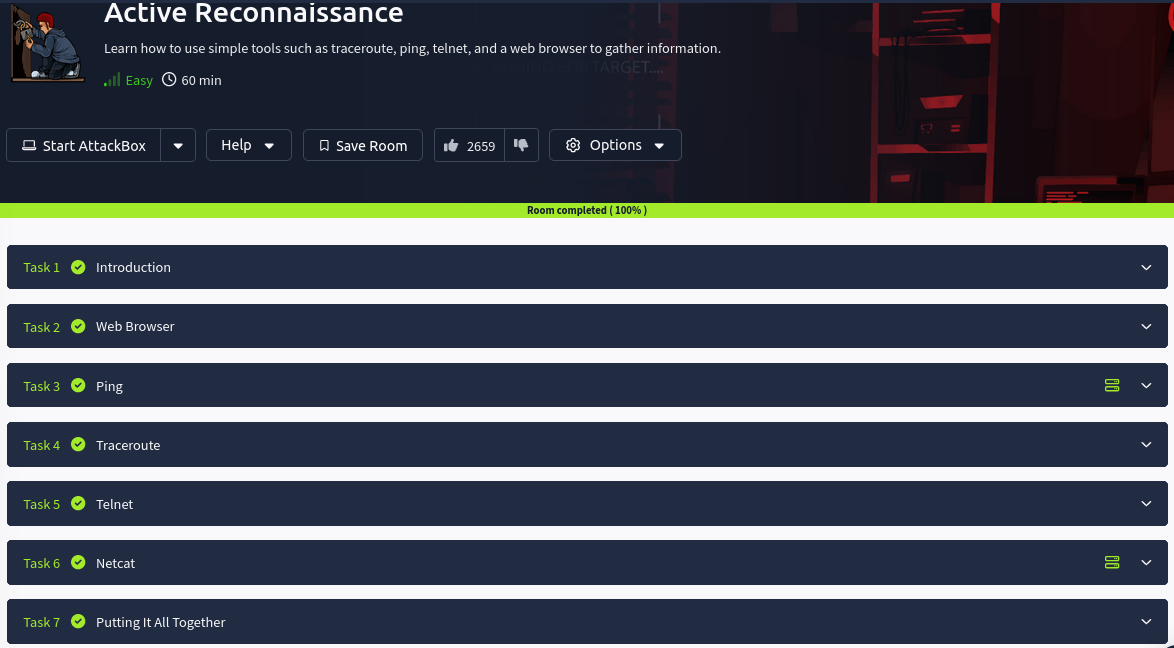Click the clock icon beside 60 min
This screenshot has width=1174, height=648.
169,80
